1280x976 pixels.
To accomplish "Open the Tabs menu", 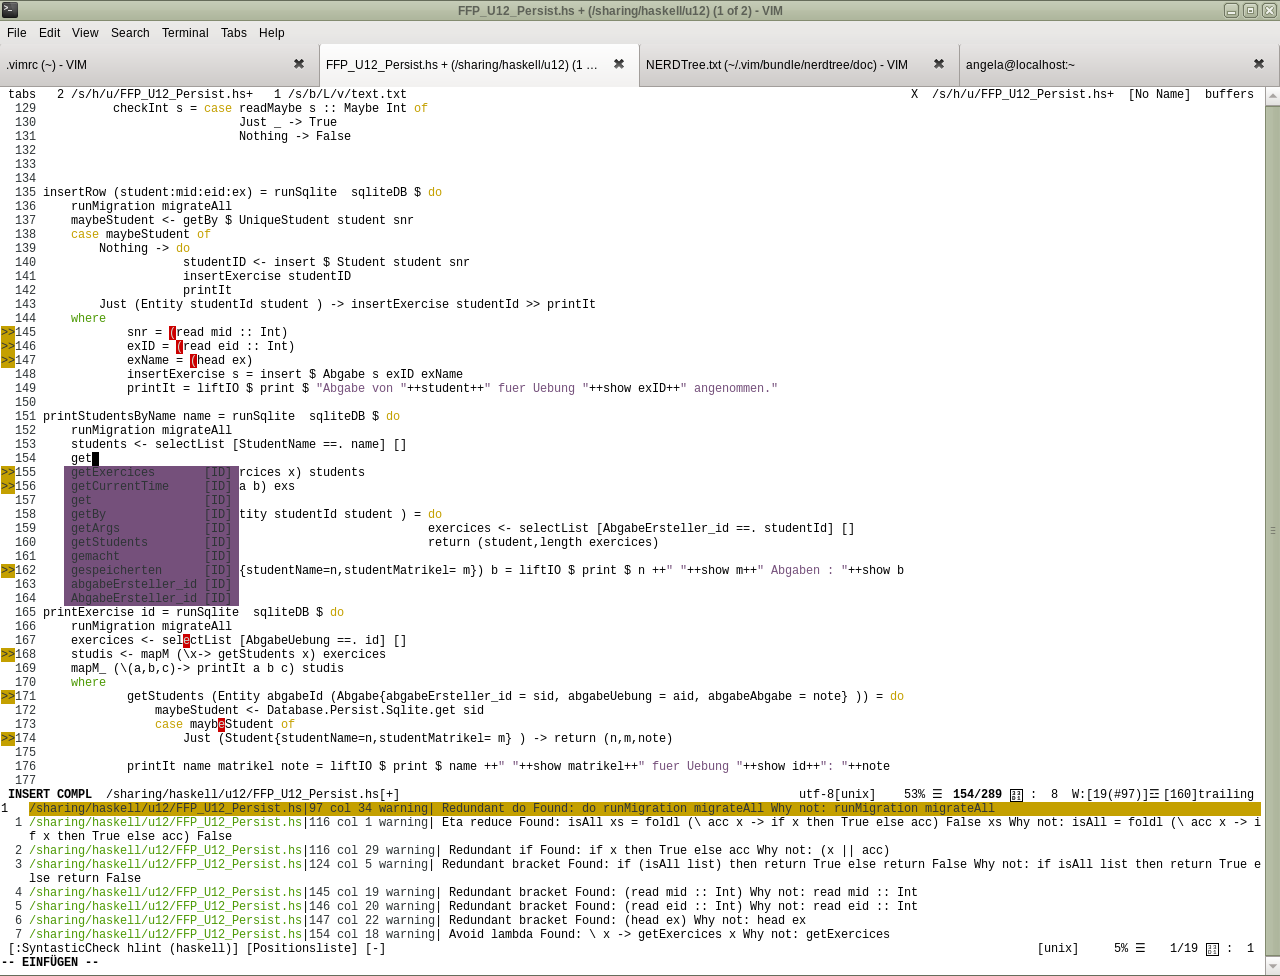I will click(233, 32).
